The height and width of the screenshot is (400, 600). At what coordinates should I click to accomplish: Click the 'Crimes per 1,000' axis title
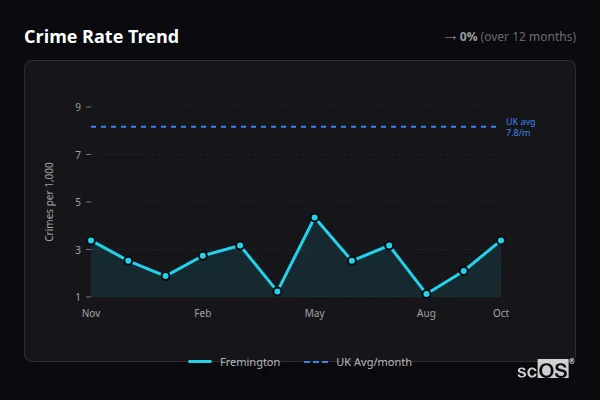click(x=49, y=202)
